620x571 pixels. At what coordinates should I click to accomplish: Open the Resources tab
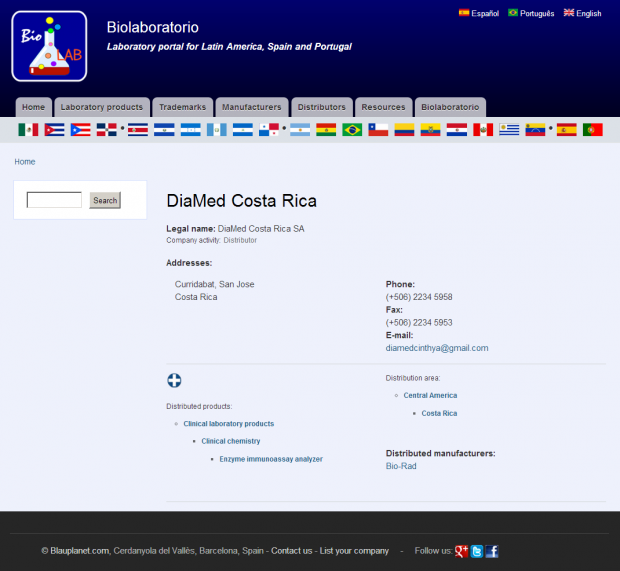[384, 107]
